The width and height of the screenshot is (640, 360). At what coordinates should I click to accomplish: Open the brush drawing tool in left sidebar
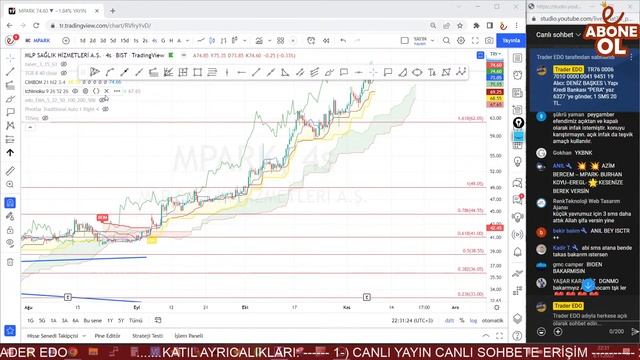(10, 99)
